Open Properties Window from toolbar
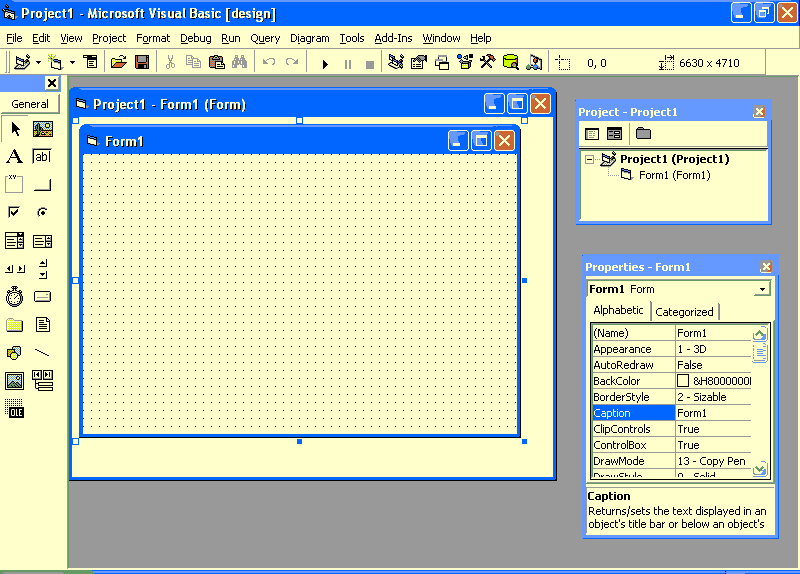Image resolution: width=800 pixels, height=574 pixels. click(419, 62)
